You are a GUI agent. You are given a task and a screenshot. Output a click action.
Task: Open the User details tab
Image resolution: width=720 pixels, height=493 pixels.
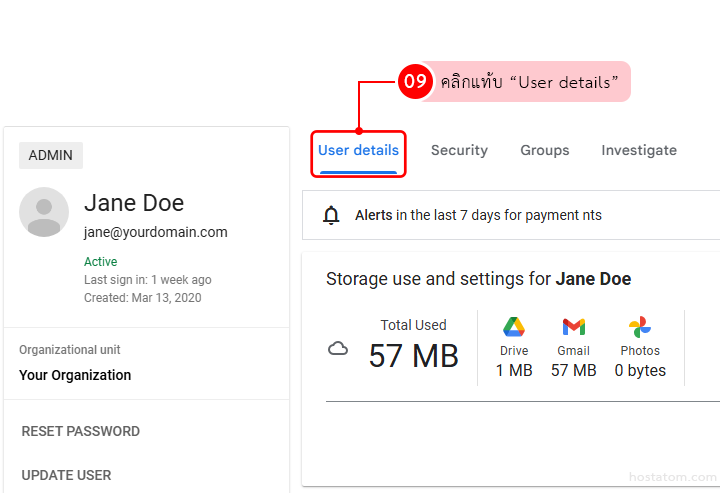coord(358,151)
